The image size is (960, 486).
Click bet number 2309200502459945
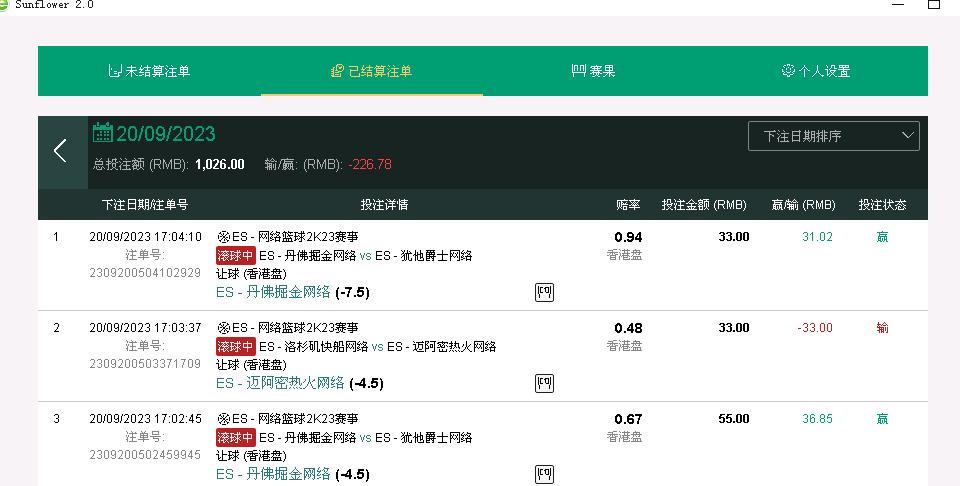(145, 455)
